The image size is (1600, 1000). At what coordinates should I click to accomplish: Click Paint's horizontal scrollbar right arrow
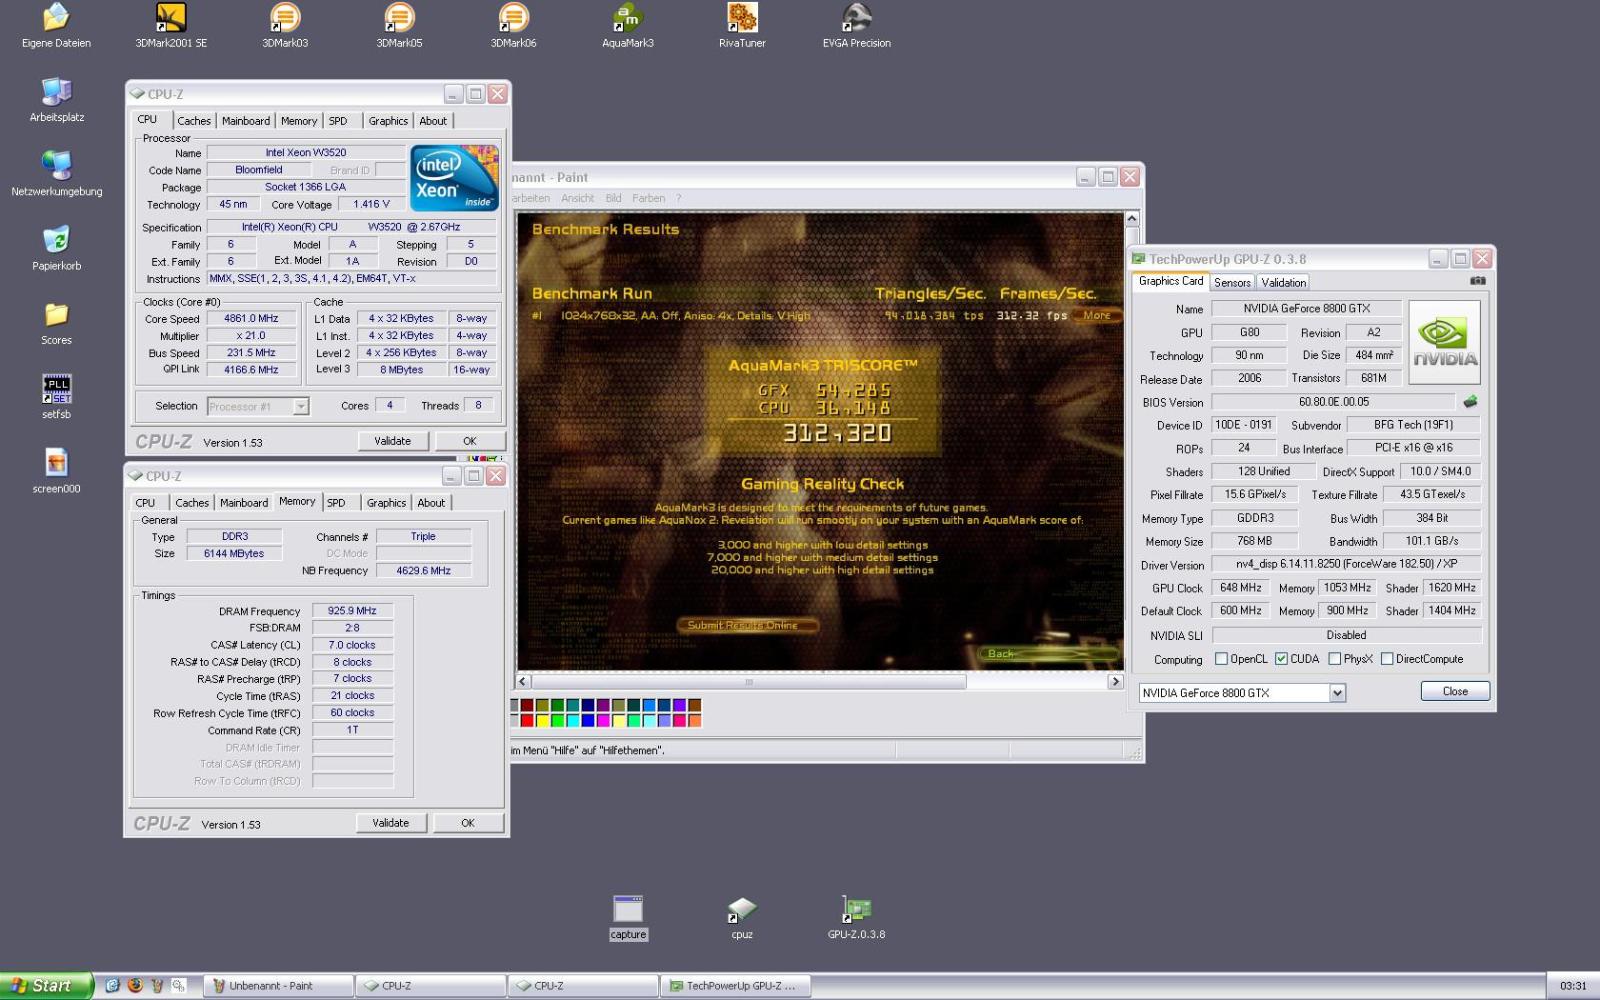1116,682
